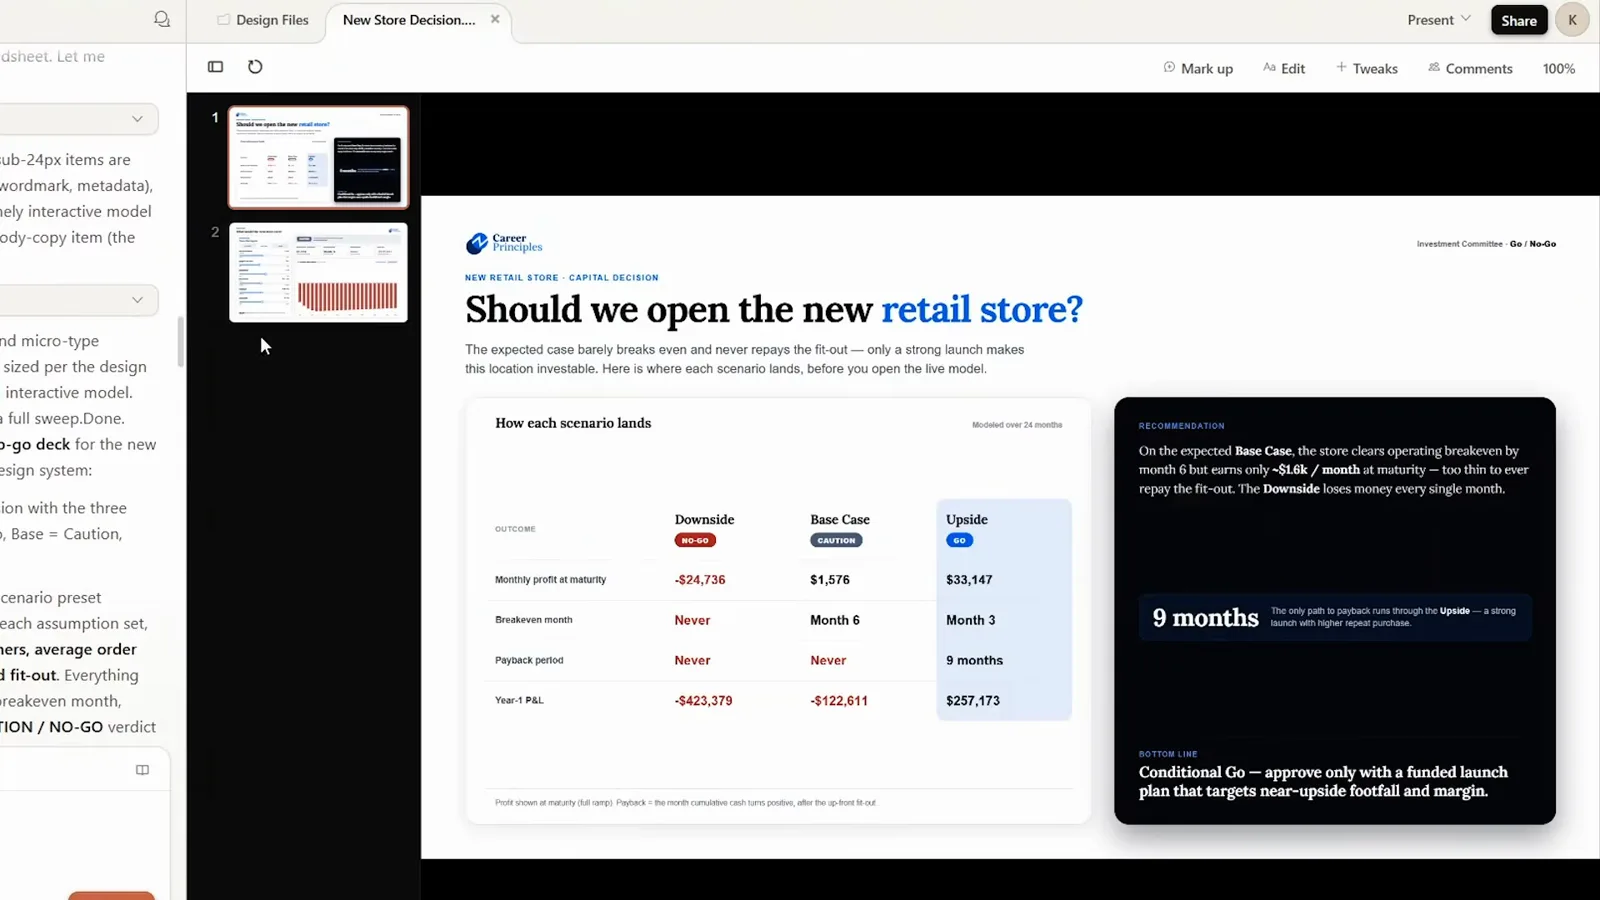The width and height of the screenshot is (1600, 900).
Task: Click the 'Month 6' breakeven cell
Action: pos(835,620)
